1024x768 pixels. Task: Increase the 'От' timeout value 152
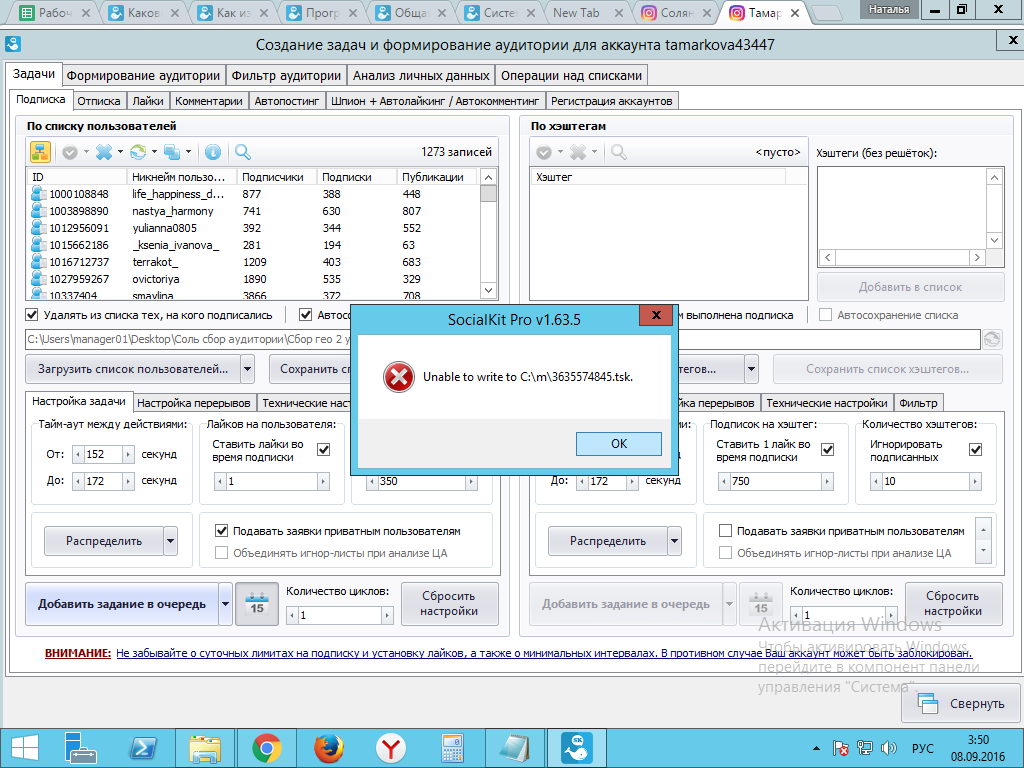point(128,454)
